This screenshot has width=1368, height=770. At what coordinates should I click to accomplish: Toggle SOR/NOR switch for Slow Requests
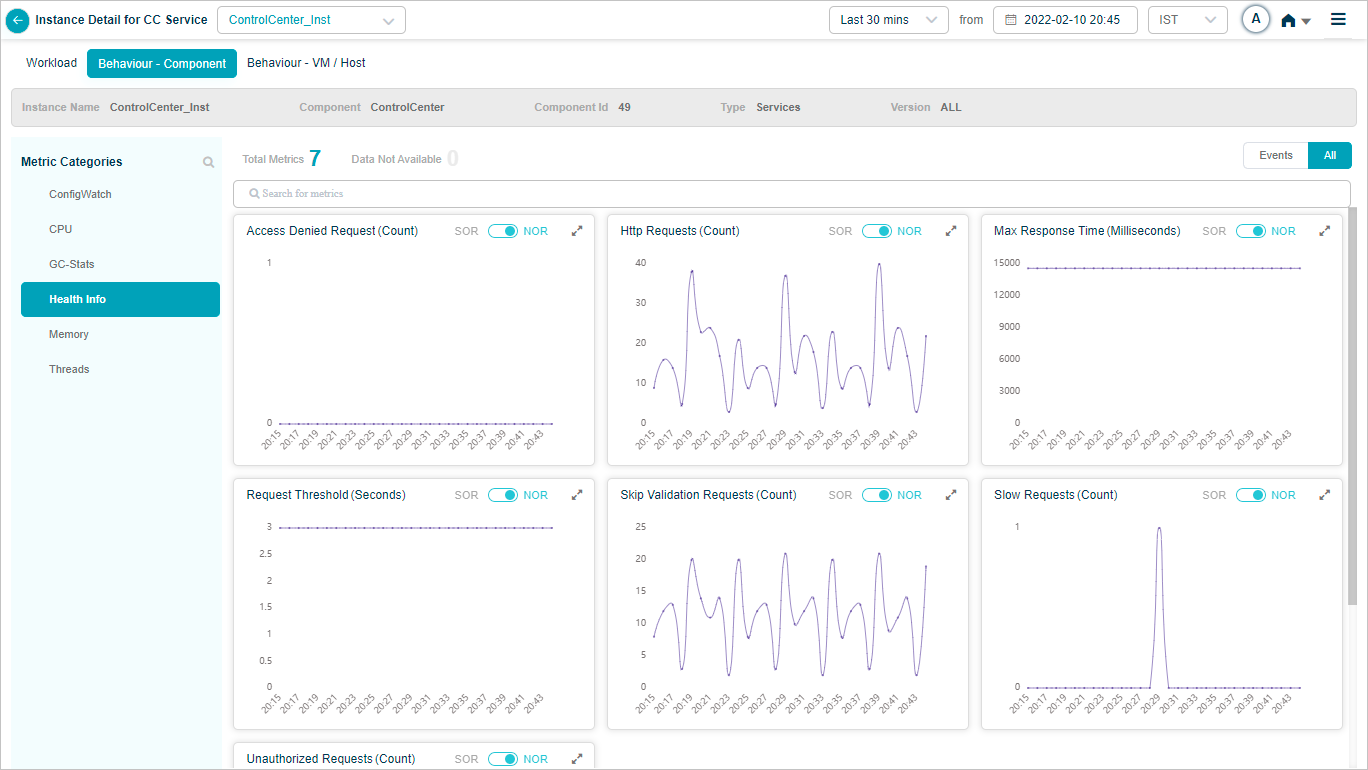pos(1250,495)
